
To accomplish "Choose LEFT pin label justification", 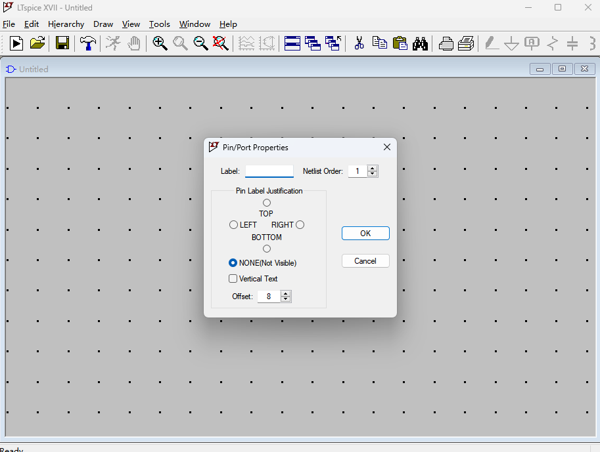I will [x=234, y=225].
